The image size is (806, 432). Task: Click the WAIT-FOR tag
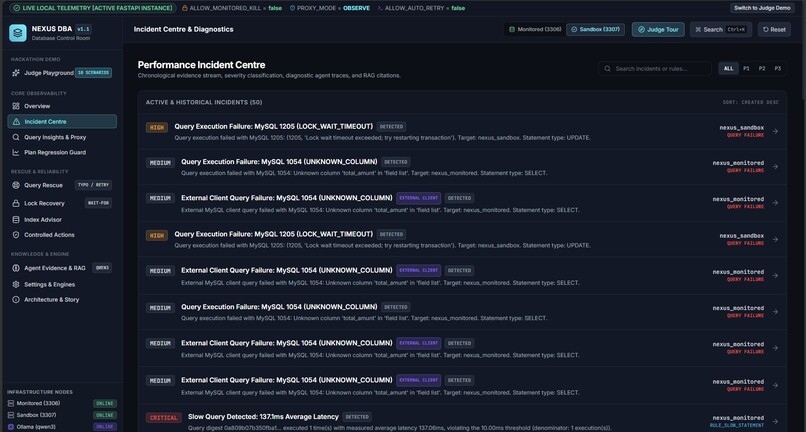click(x=98, y=203)
